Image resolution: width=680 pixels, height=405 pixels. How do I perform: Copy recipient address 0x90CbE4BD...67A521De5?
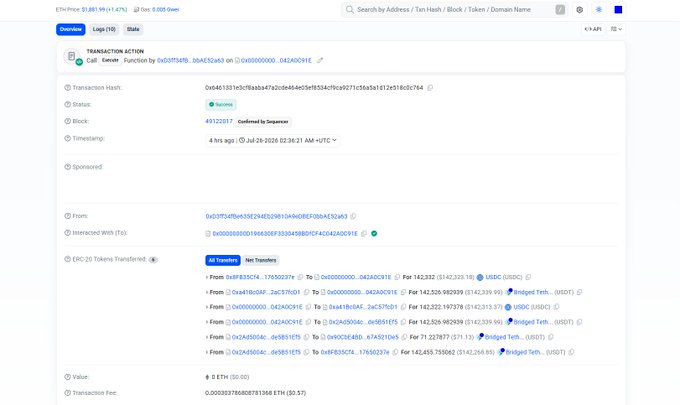click(x=404, y=337)
